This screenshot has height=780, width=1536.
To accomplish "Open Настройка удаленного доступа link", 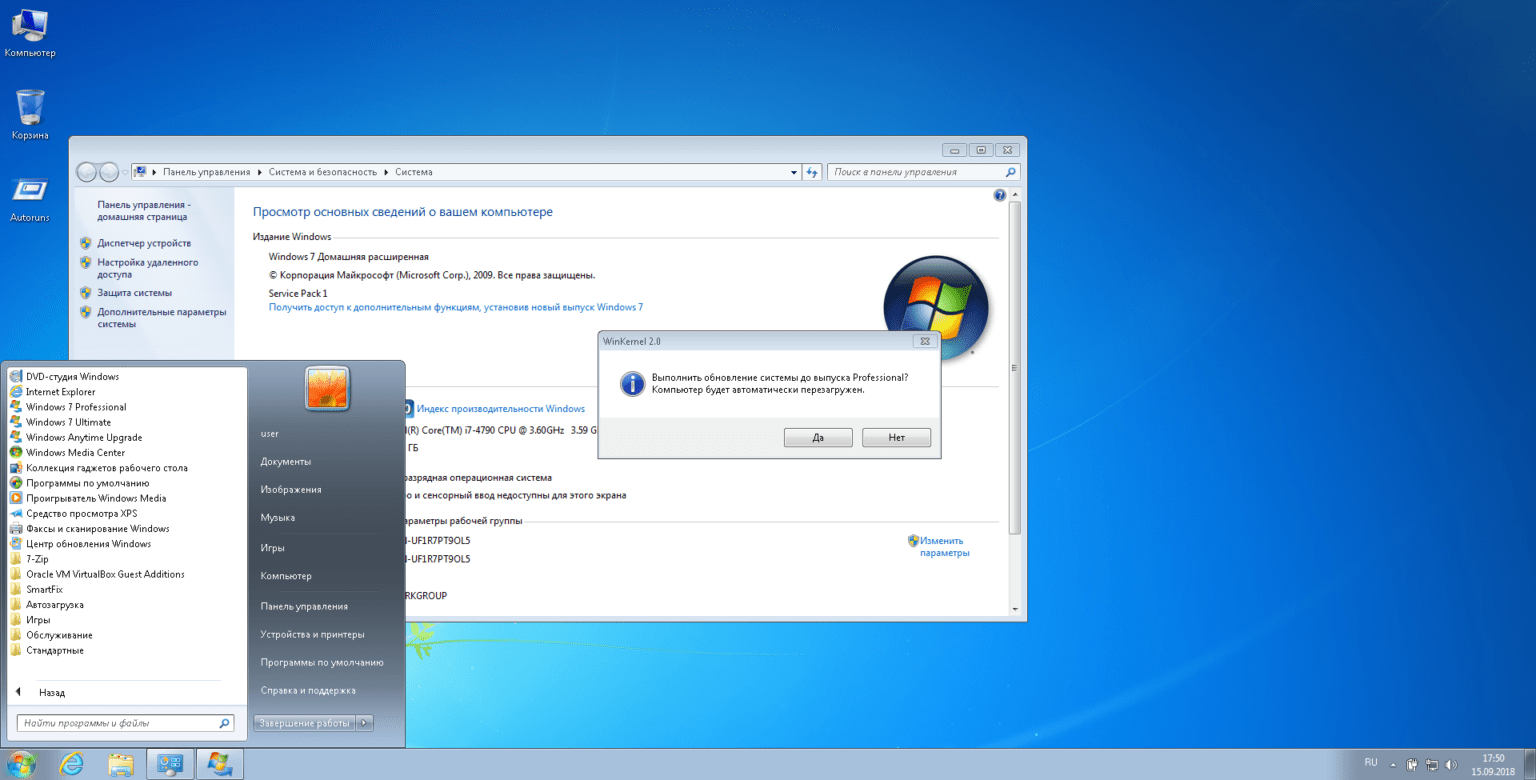I will (x=148, y=268).
